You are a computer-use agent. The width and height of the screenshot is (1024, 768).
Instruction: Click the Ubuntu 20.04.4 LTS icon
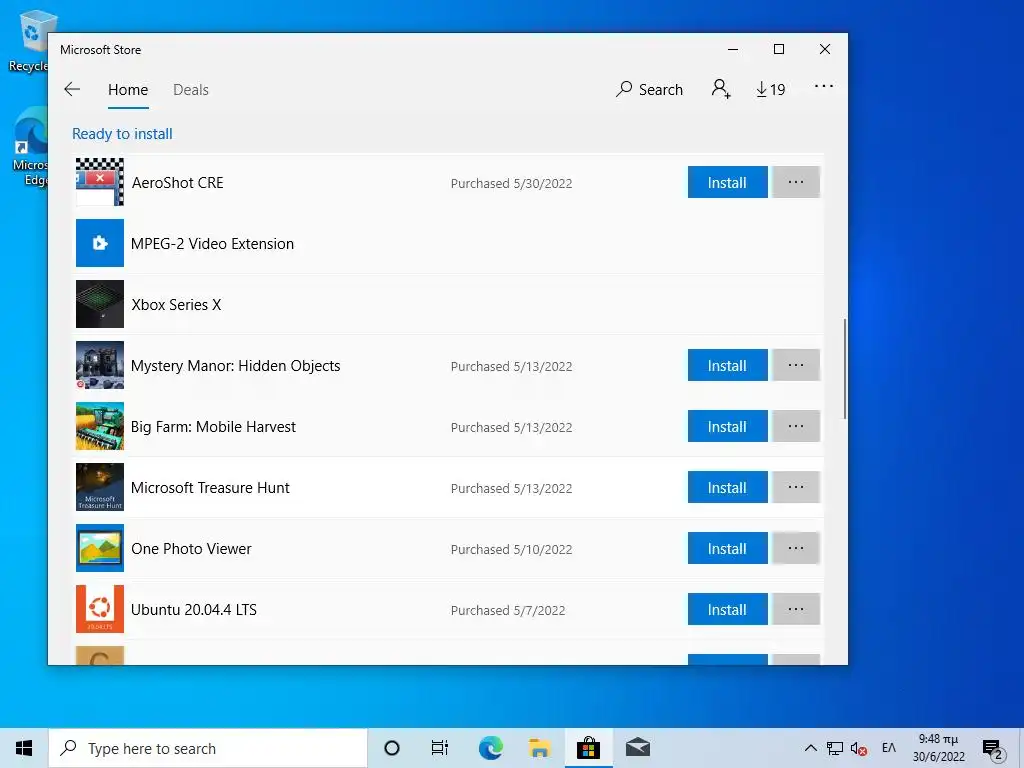pos(100,609)
